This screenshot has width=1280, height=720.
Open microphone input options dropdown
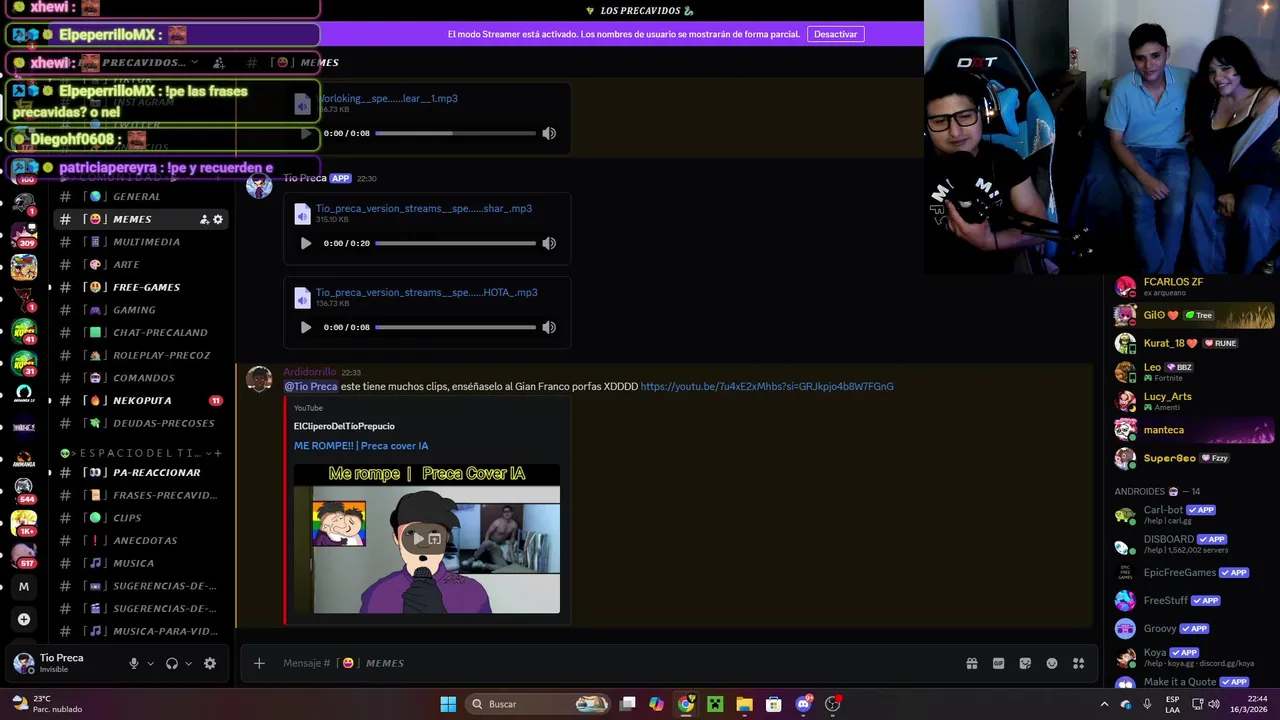click(151, 663)
